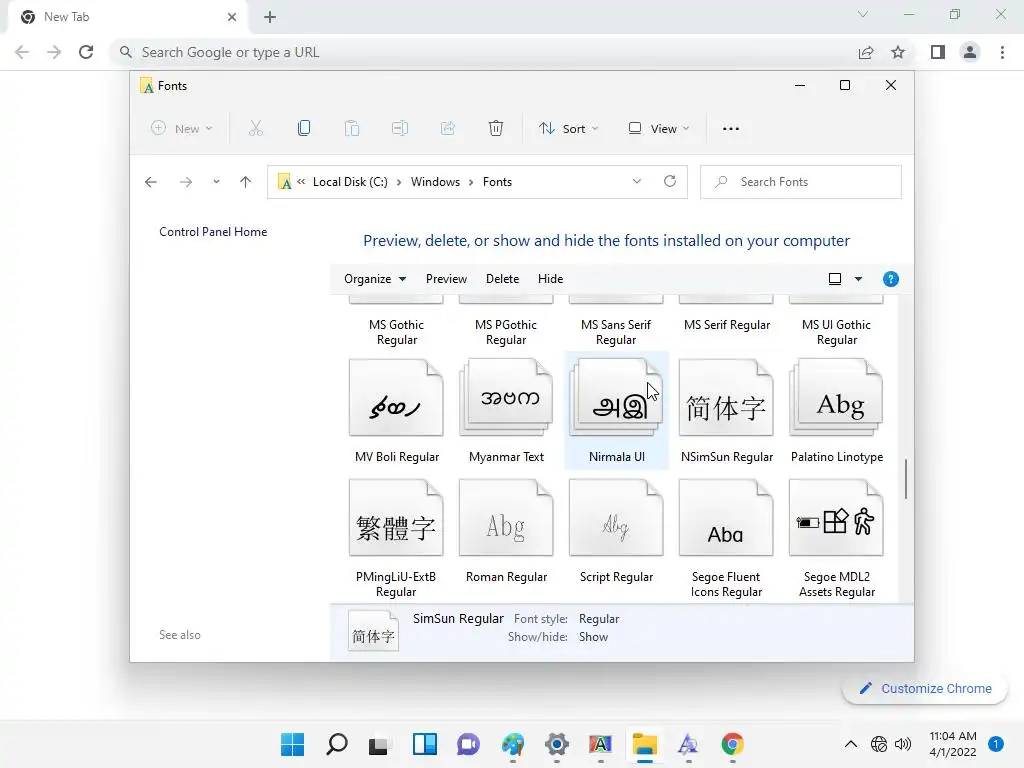Refresh the Fonts folder address bar
This screenshot has width=1024, height=768.
(670, 182)
